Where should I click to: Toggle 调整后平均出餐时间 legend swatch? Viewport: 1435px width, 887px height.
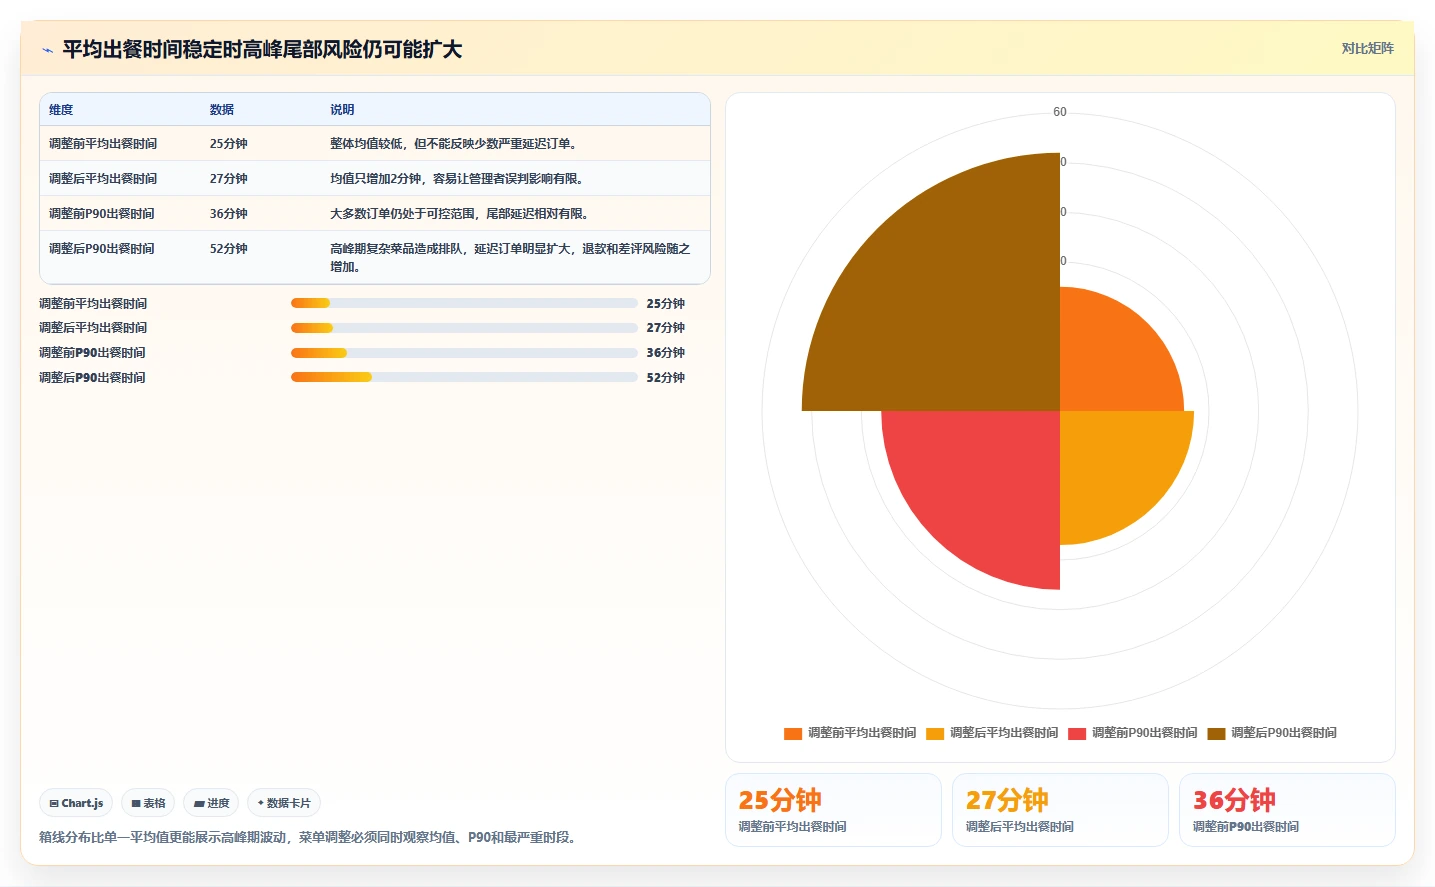pyautogui.click(x=935, y=733)
